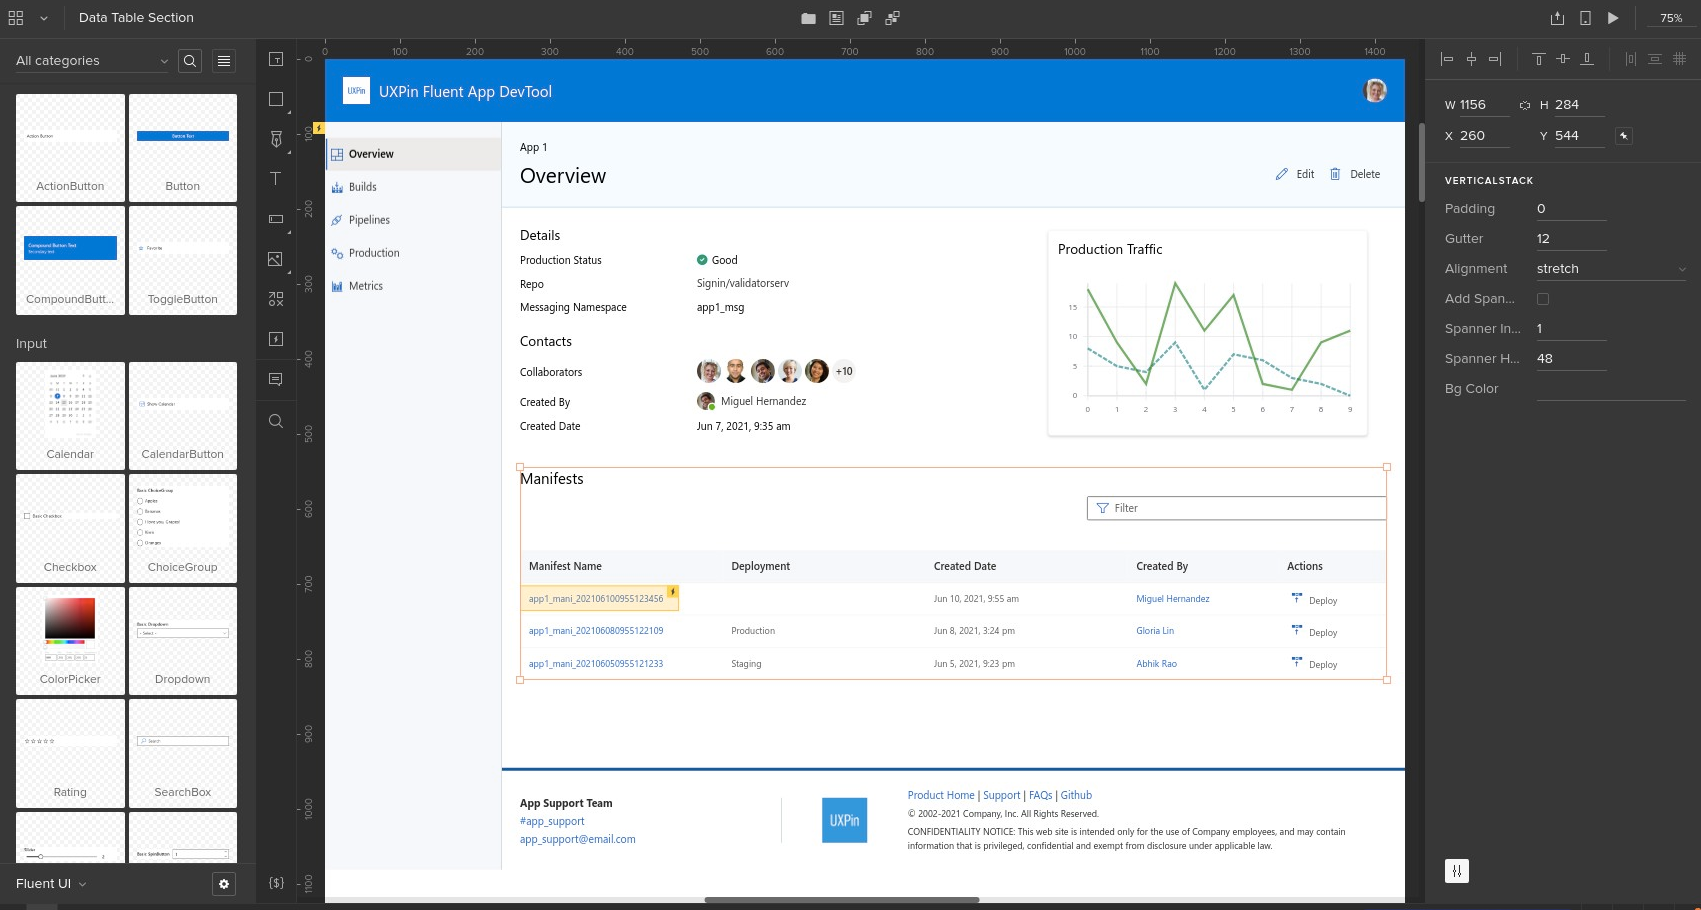
Task: Select the Pen tool in the left toolbar
Action: 275,139
